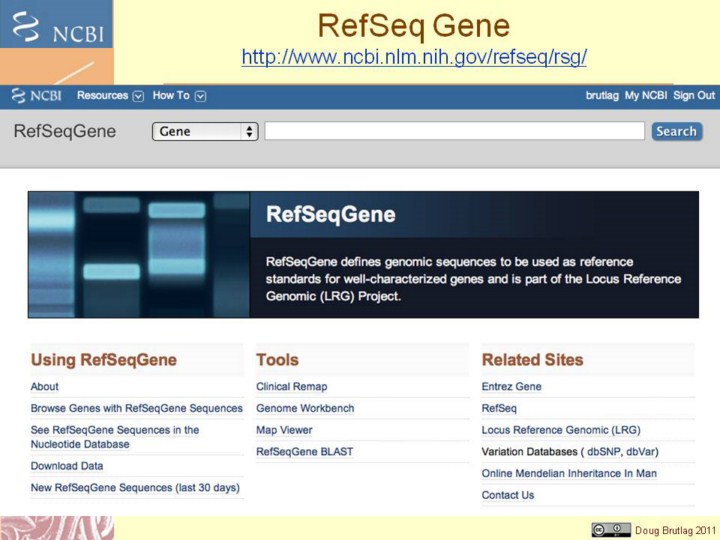
Task: Expand the How To dropdown menu
Action: click(178, 96)
